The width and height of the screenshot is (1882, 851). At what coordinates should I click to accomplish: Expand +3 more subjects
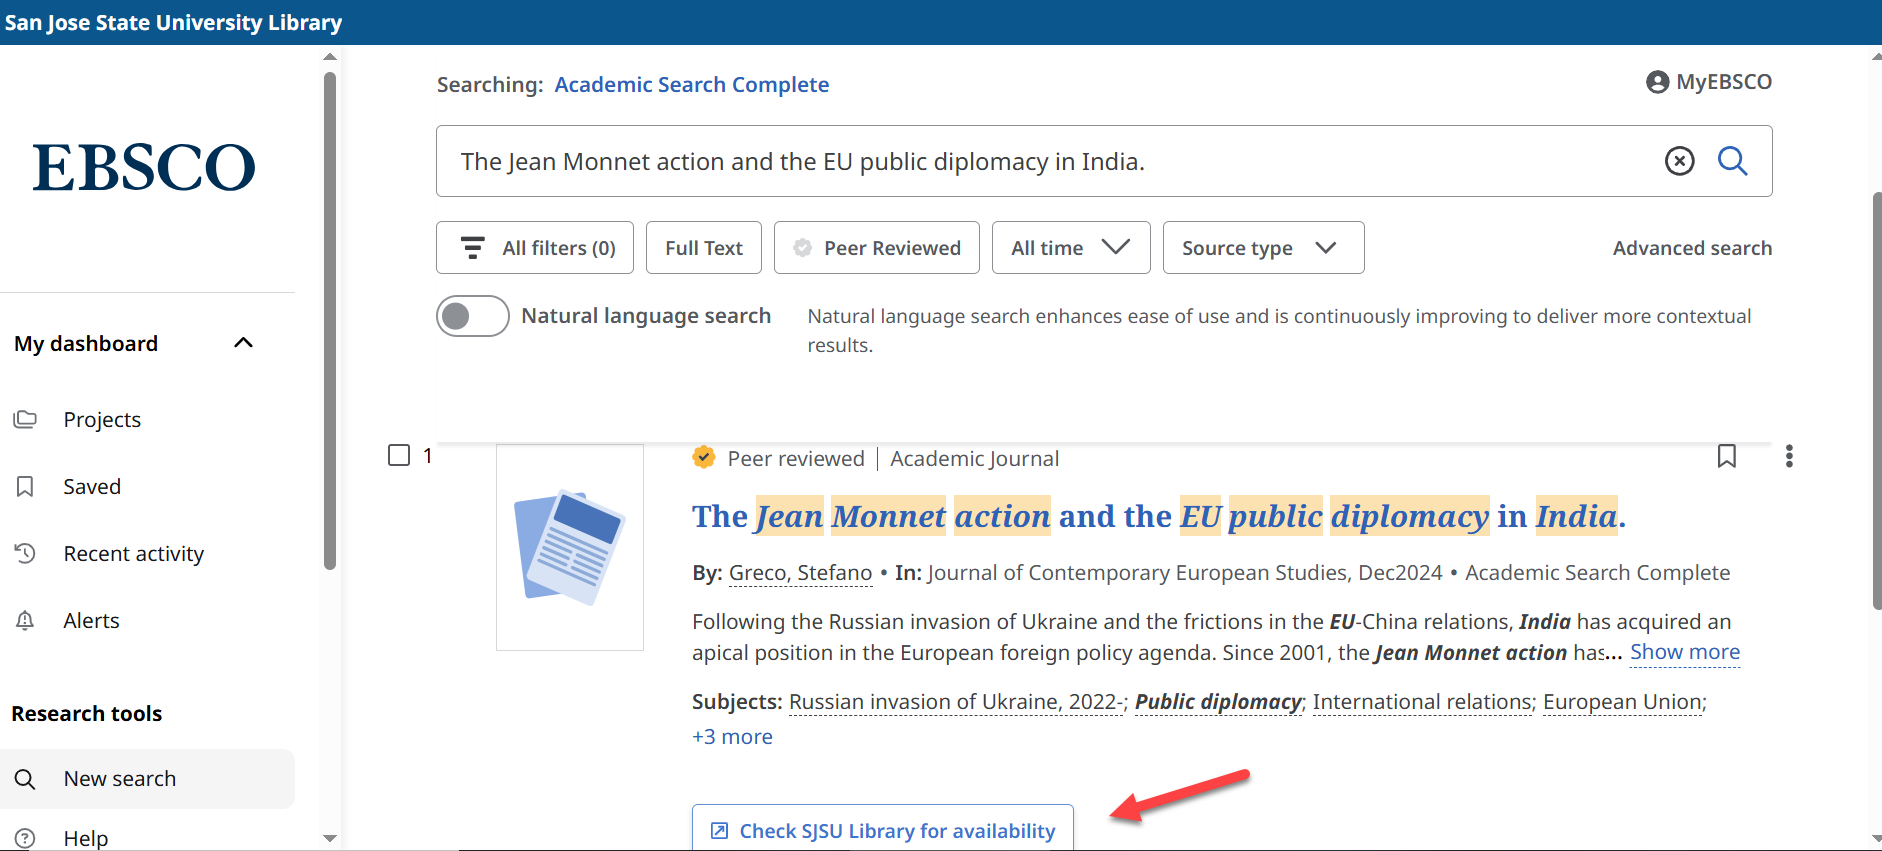[x=732, y=737]
